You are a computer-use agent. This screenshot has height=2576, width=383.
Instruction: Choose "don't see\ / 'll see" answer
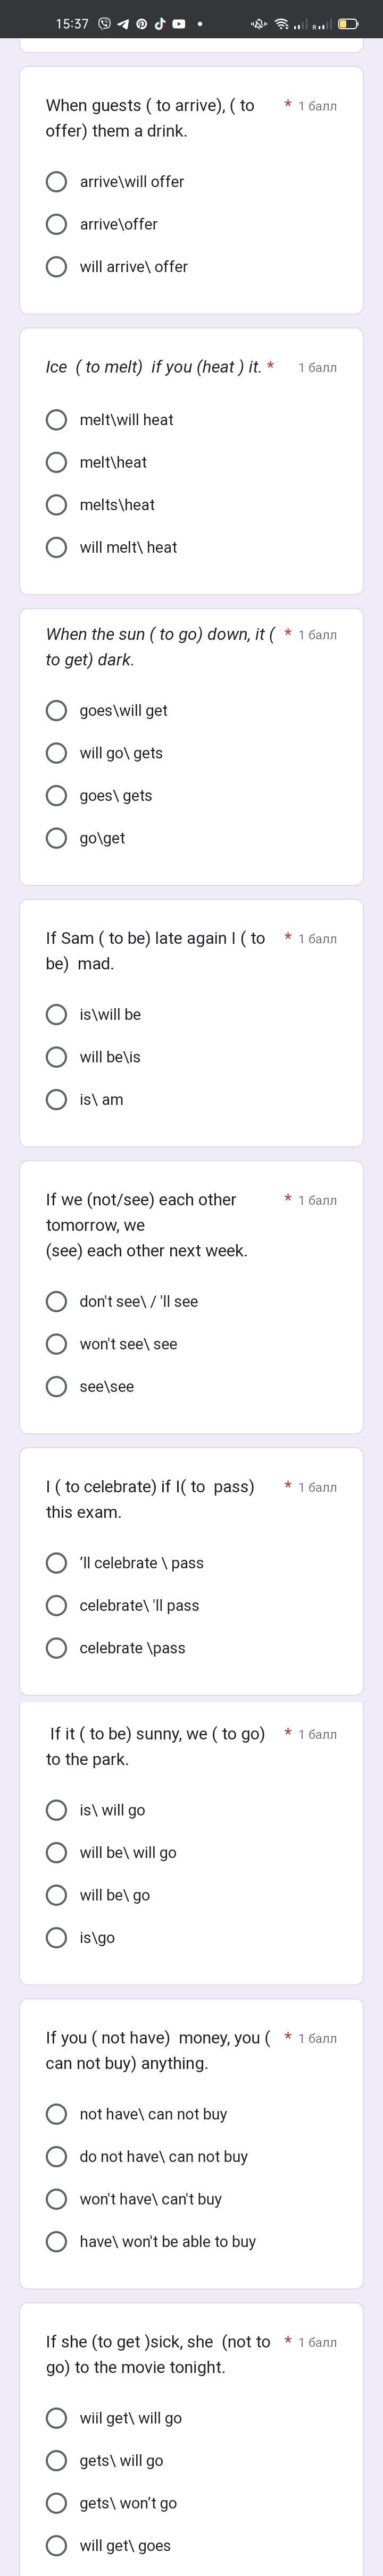point(57,1302)
